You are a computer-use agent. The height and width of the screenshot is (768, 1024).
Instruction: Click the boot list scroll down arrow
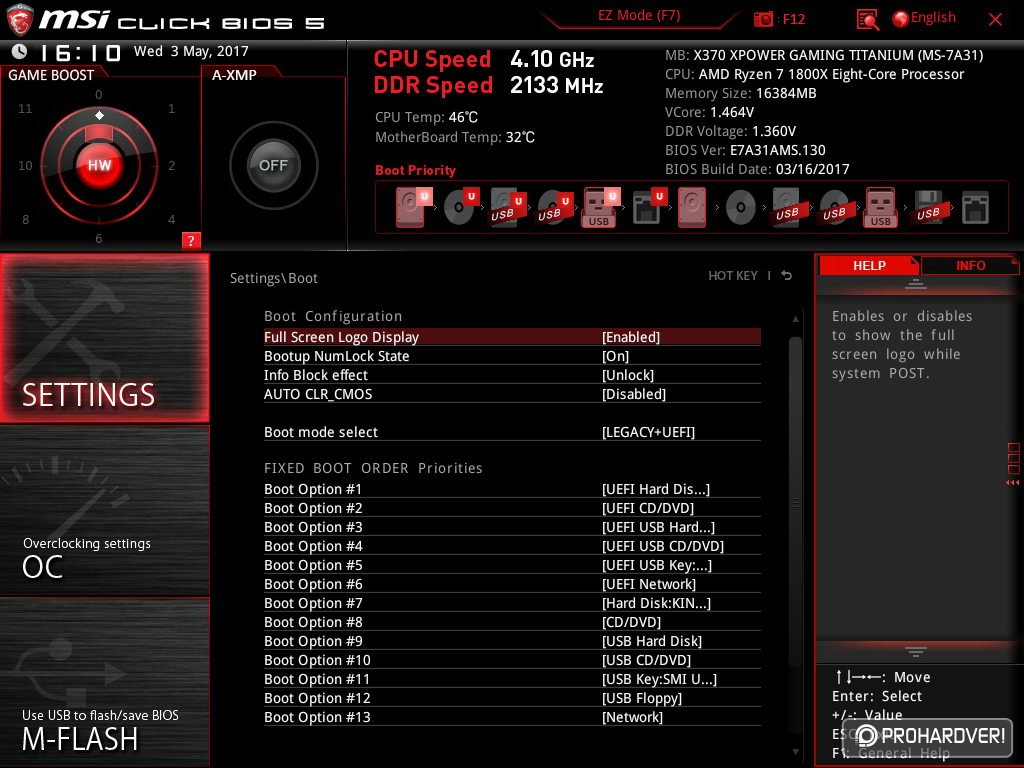point(795,752)
